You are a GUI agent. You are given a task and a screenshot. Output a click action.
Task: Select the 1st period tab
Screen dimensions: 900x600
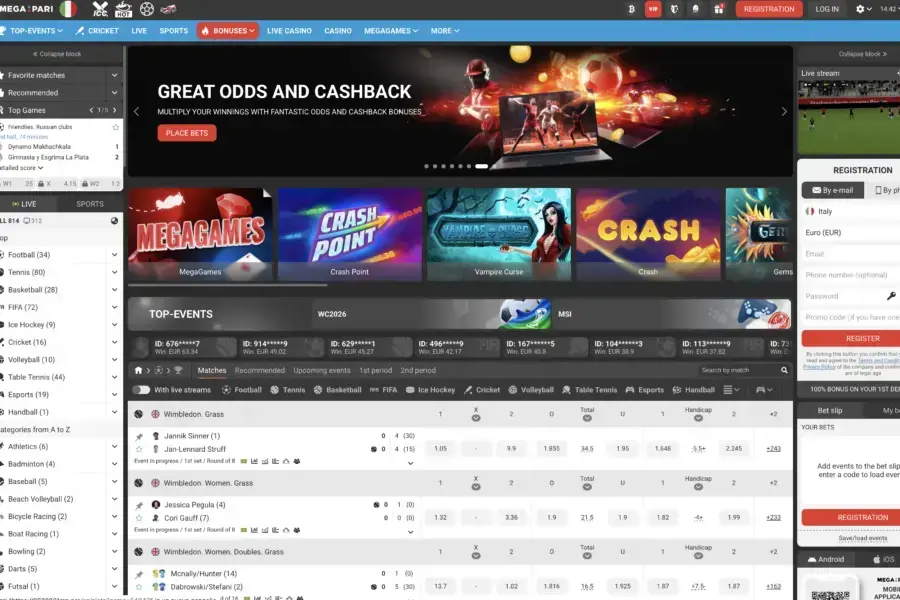tap(375, 370)
